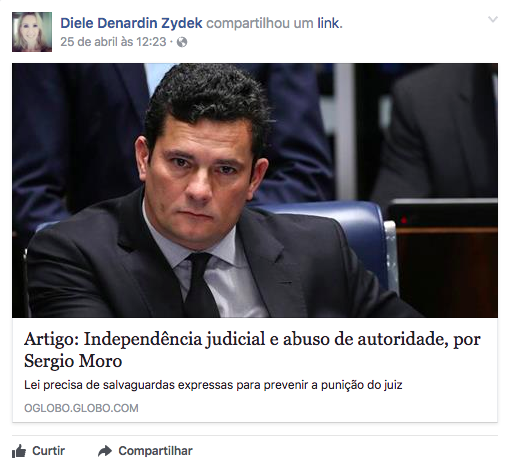Click the "compartilhou um" text in header
This screenshot has width=508, height=465.
coord(260,23)
